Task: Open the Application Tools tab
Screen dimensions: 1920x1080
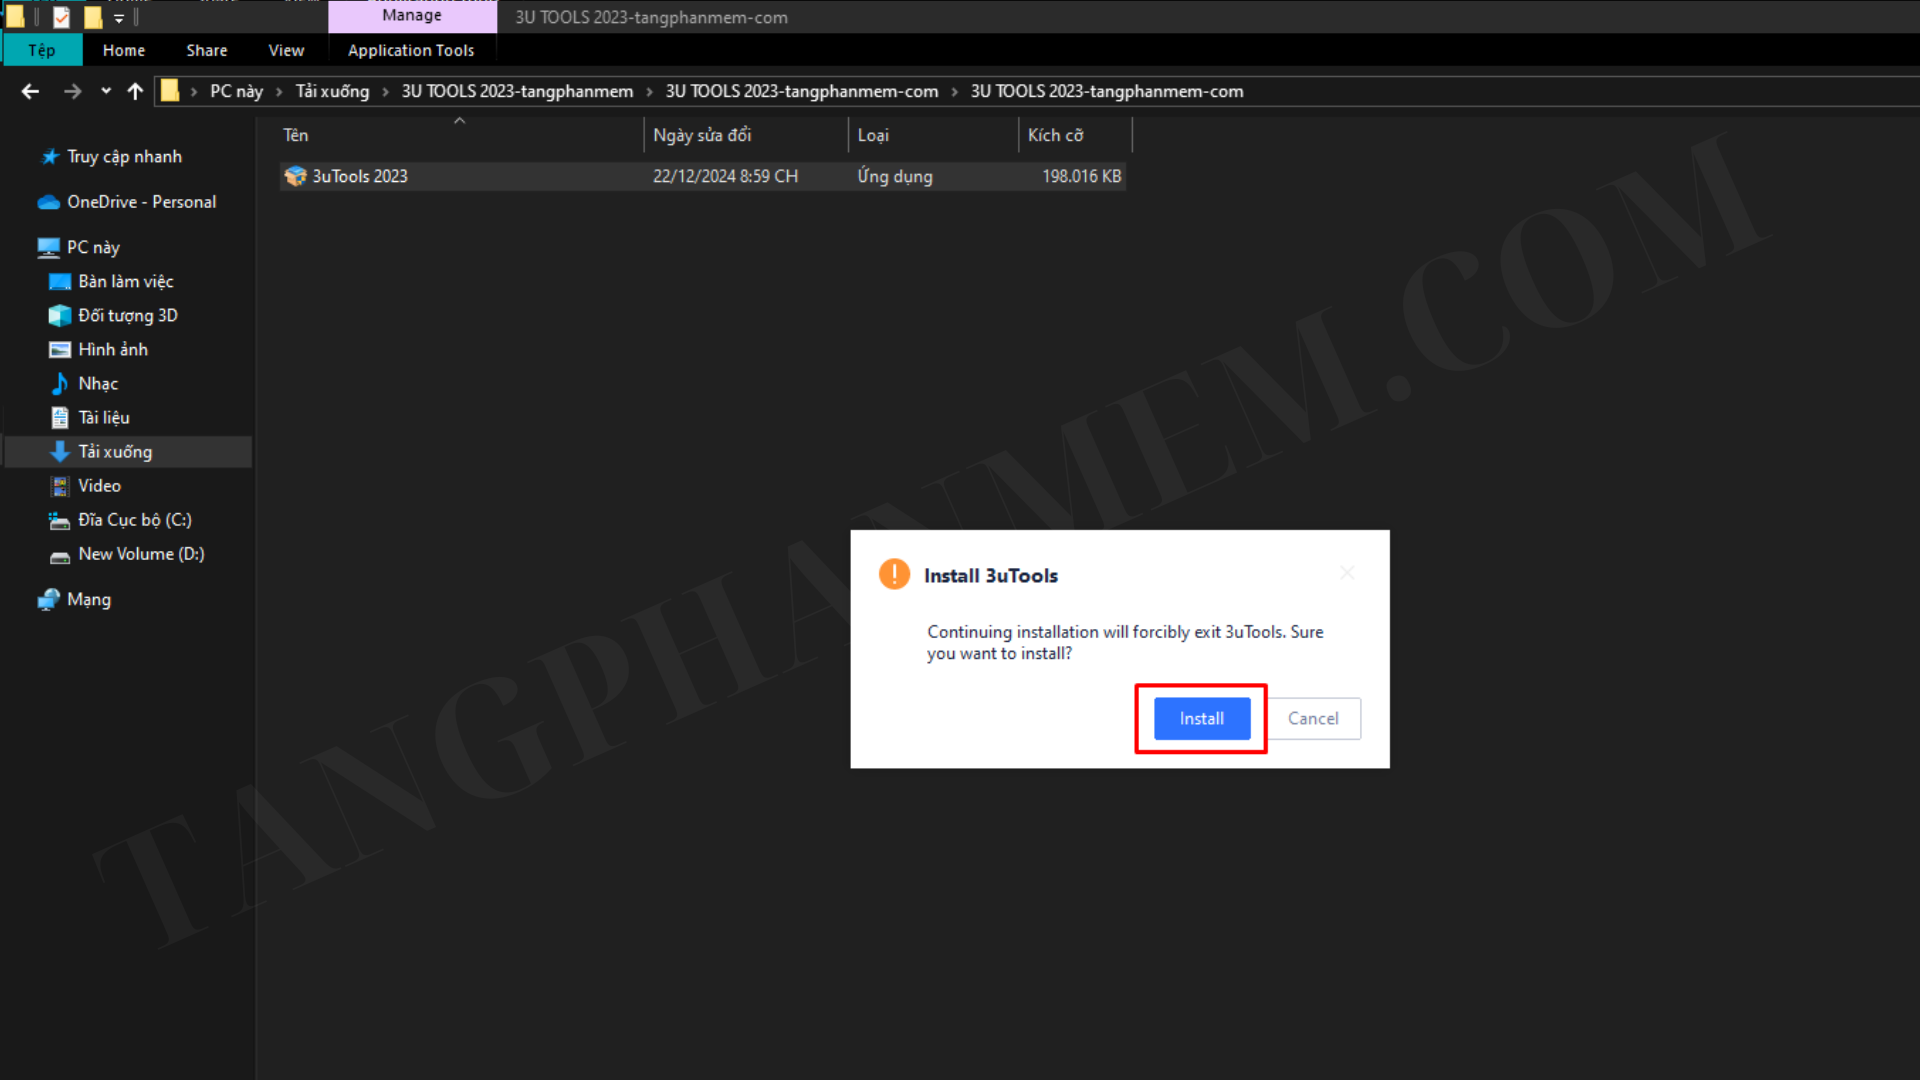Action: pyautogui.click(x=410, y=50)
